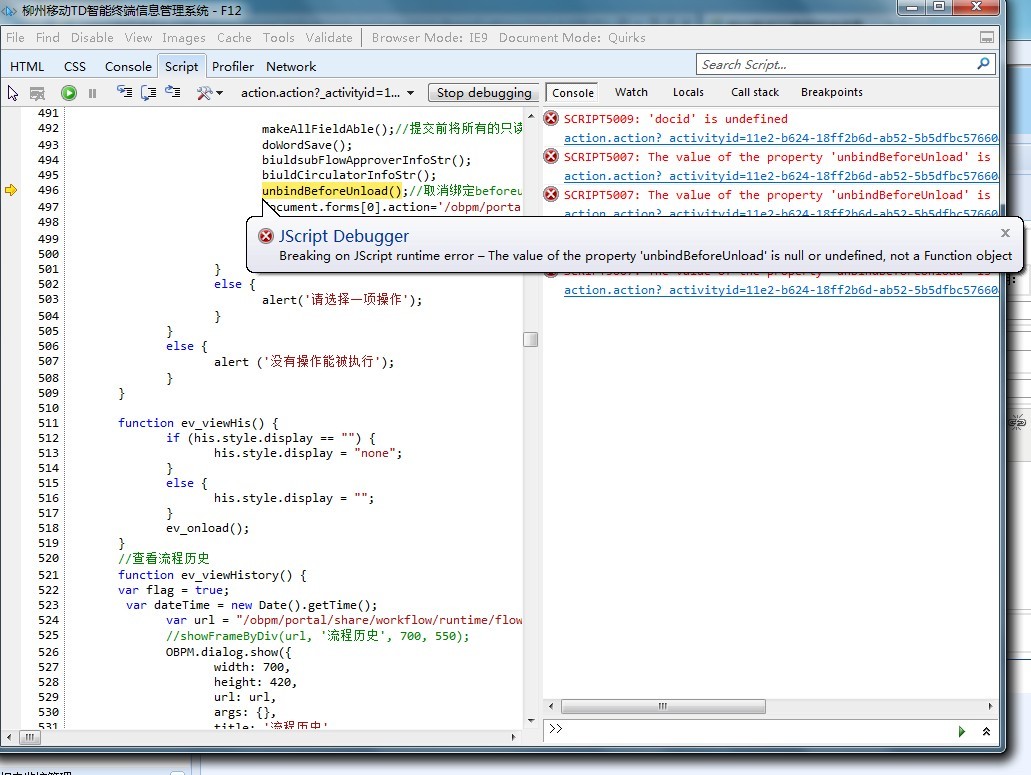
Task: Open the Cache menu
Action: coord(234,37)
